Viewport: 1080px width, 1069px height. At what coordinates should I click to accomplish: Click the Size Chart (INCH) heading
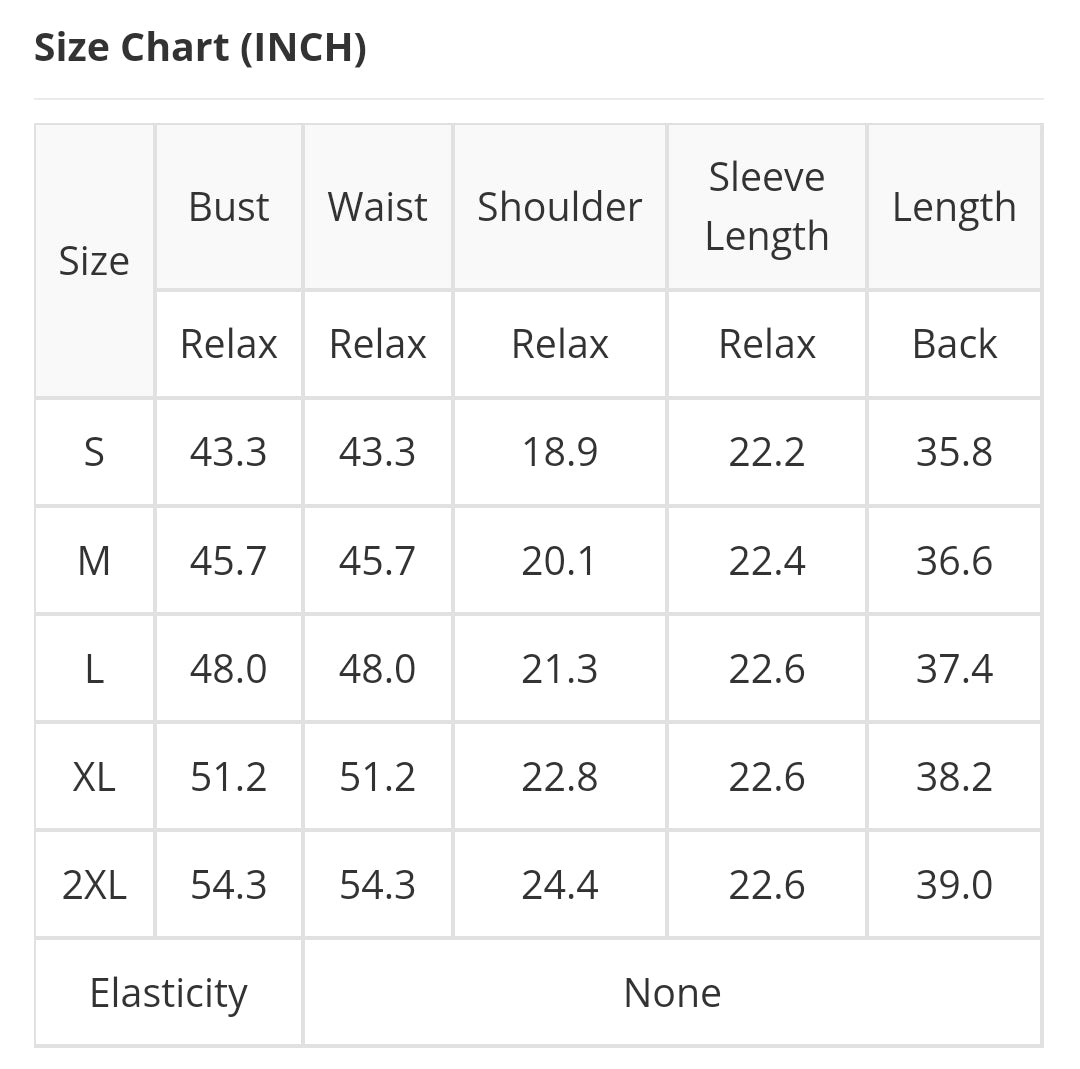(x=200, y=48)
